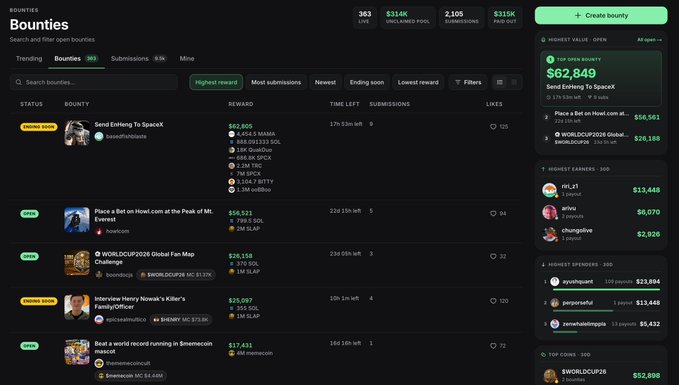Click perporseful spending progress bar
This screenshot has width=679, height=385.
606,311
